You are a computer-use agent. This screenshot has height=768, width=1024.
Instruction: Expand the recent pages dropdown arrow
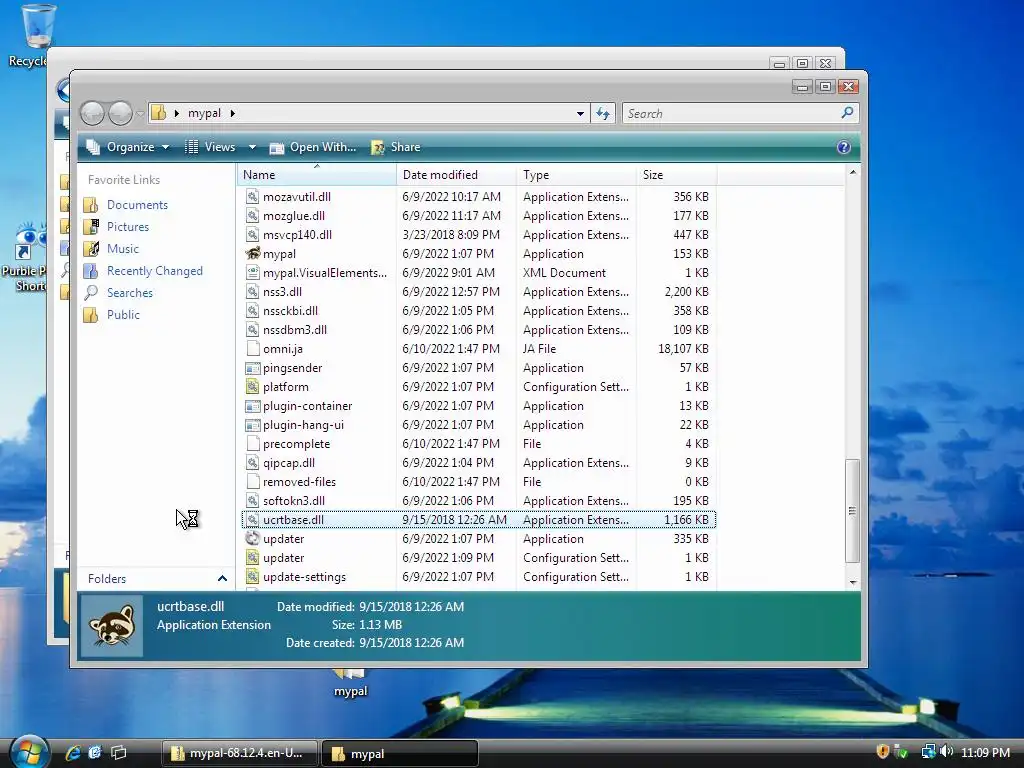tap(140, 114)
